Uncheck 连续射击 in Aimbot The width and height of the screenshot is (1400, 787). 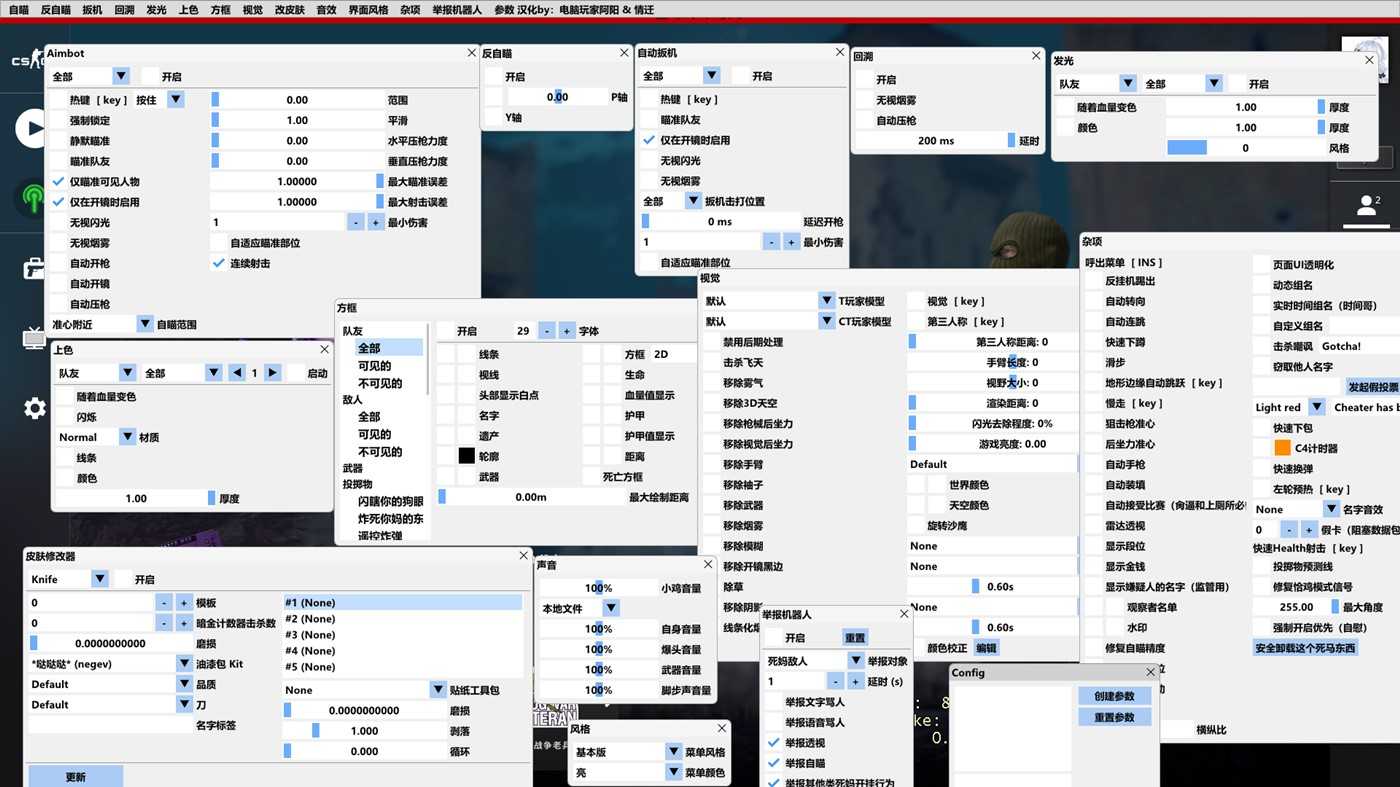point(219,263)
